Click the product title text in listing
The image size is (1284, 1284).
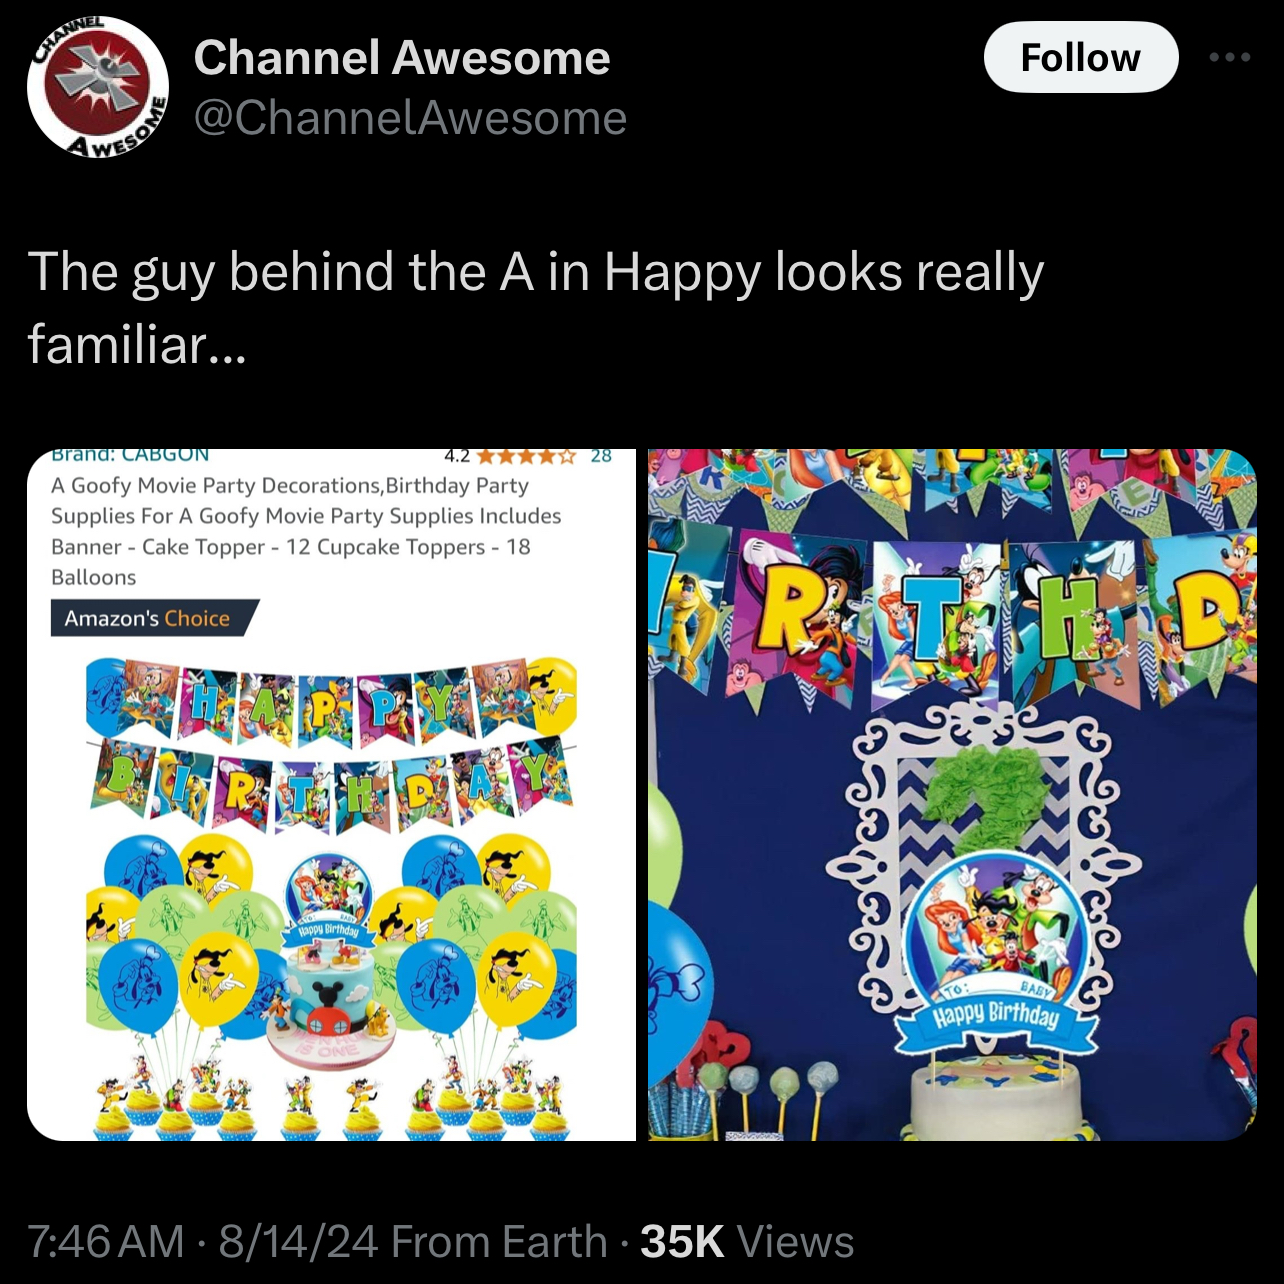coord(306,531)
